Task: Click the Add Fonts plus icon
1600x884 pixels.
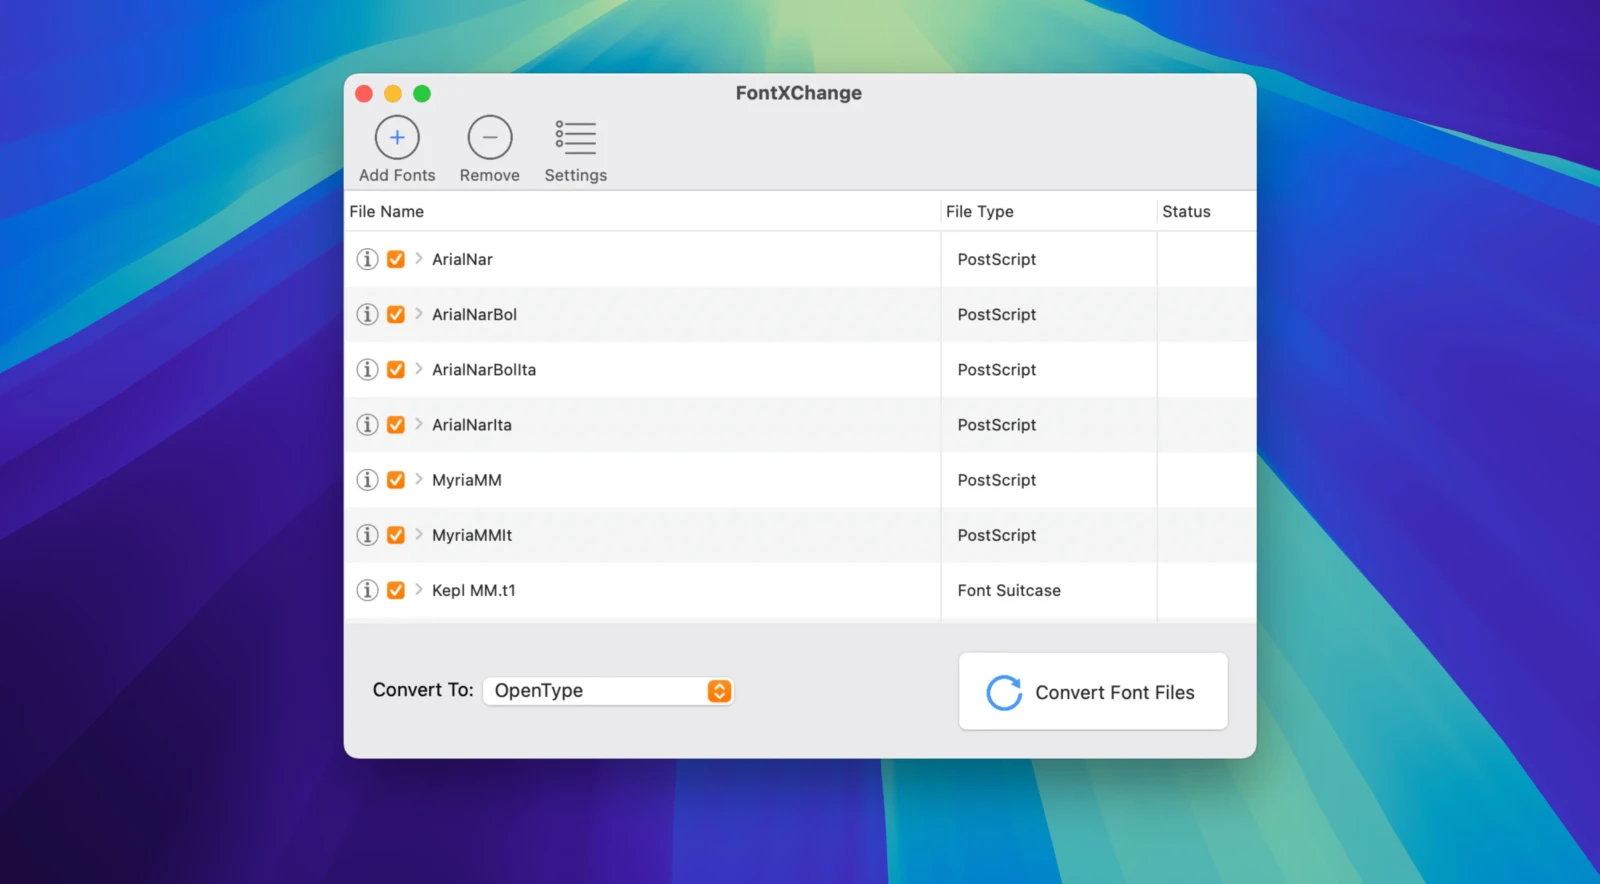Action: click(x=397, y=138)
